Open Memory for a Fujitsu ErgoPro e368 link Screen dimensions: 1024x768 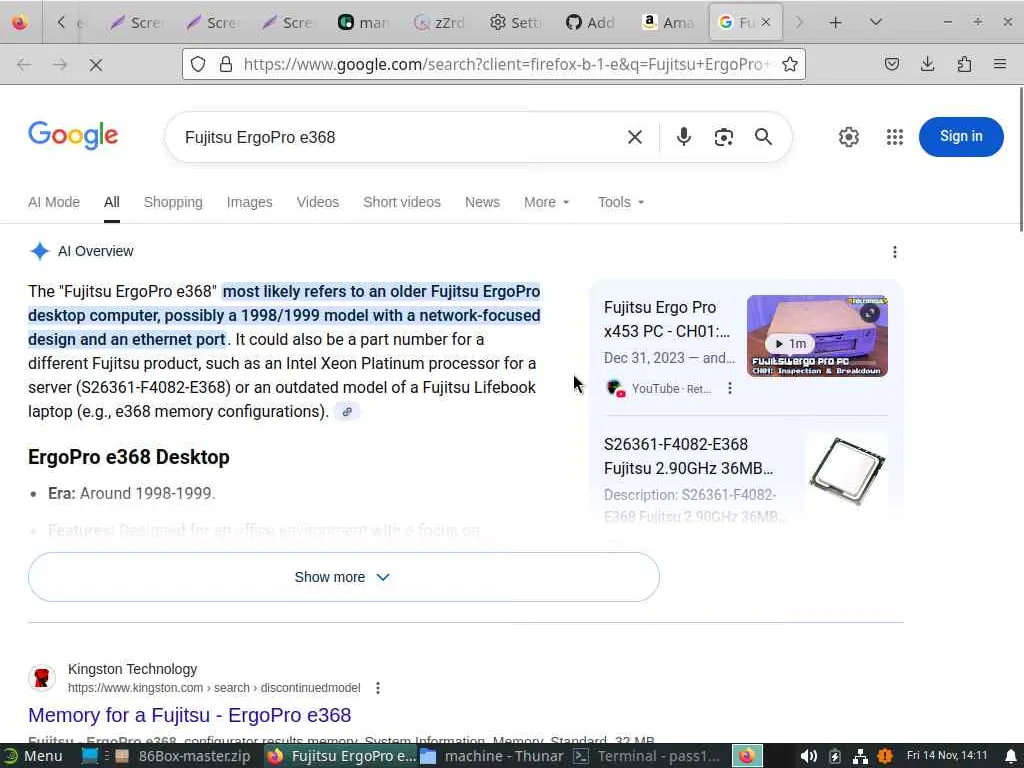(x=189, y=715)
